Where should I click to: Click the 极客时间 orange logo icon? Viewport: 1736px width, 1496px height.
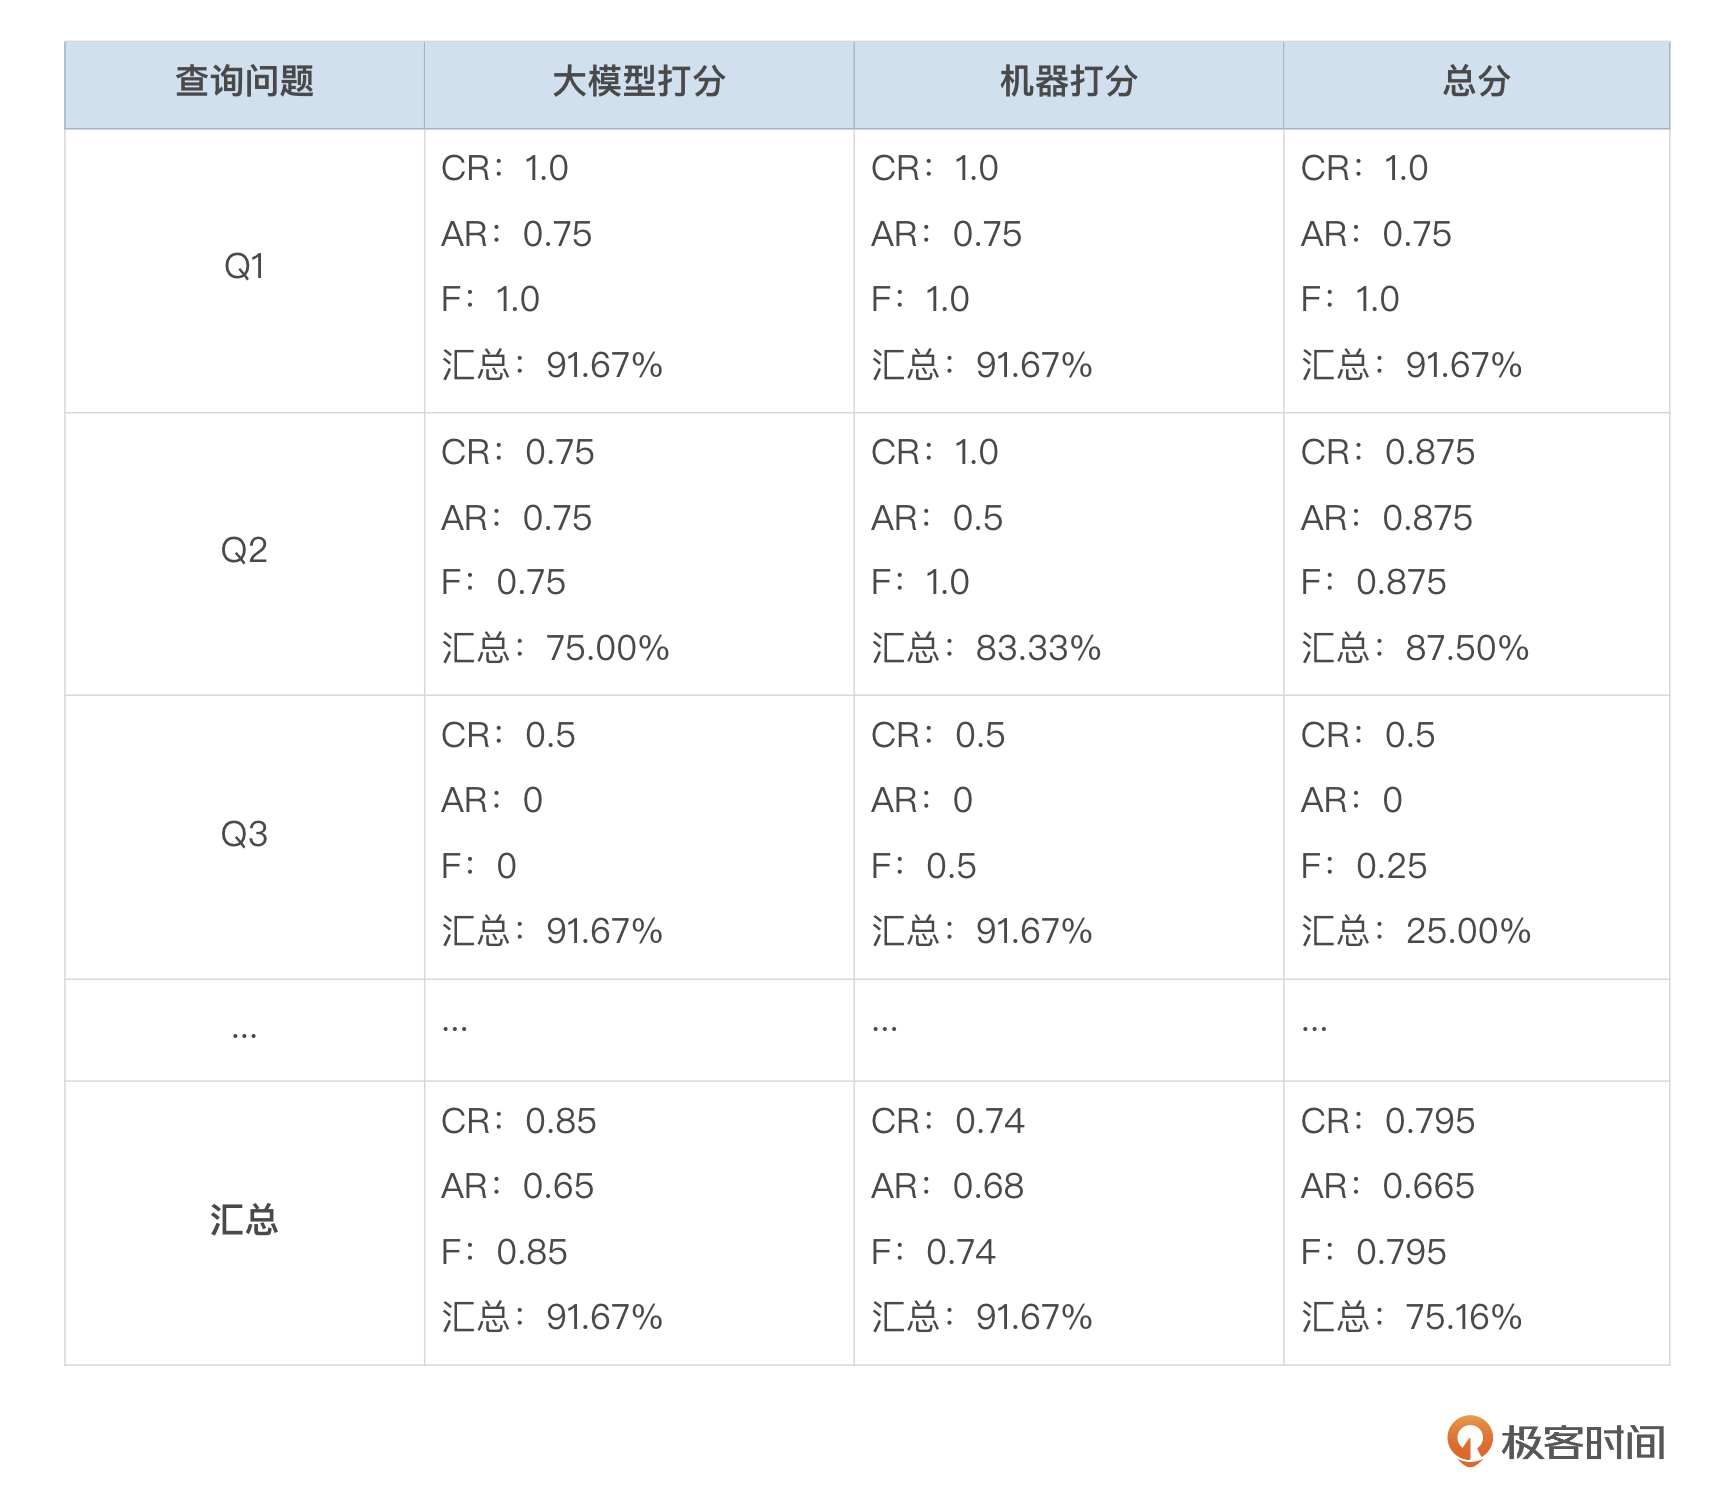[x=1469, y=1441]
